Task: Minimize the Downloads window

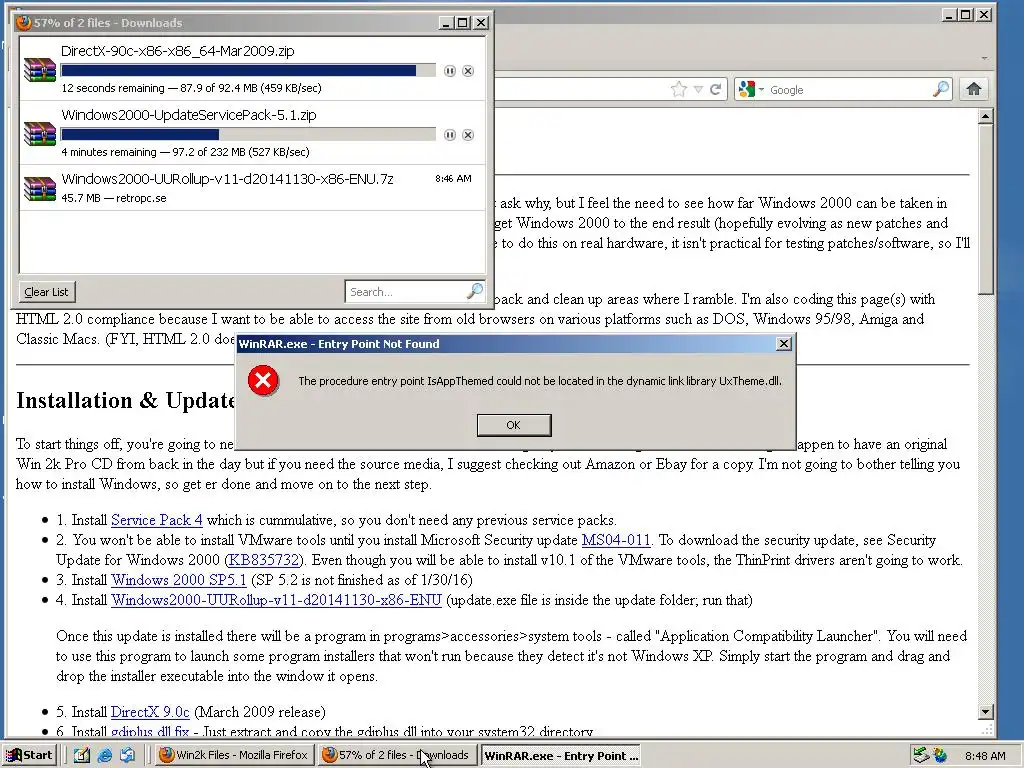Action: click(x=446, y=23)
